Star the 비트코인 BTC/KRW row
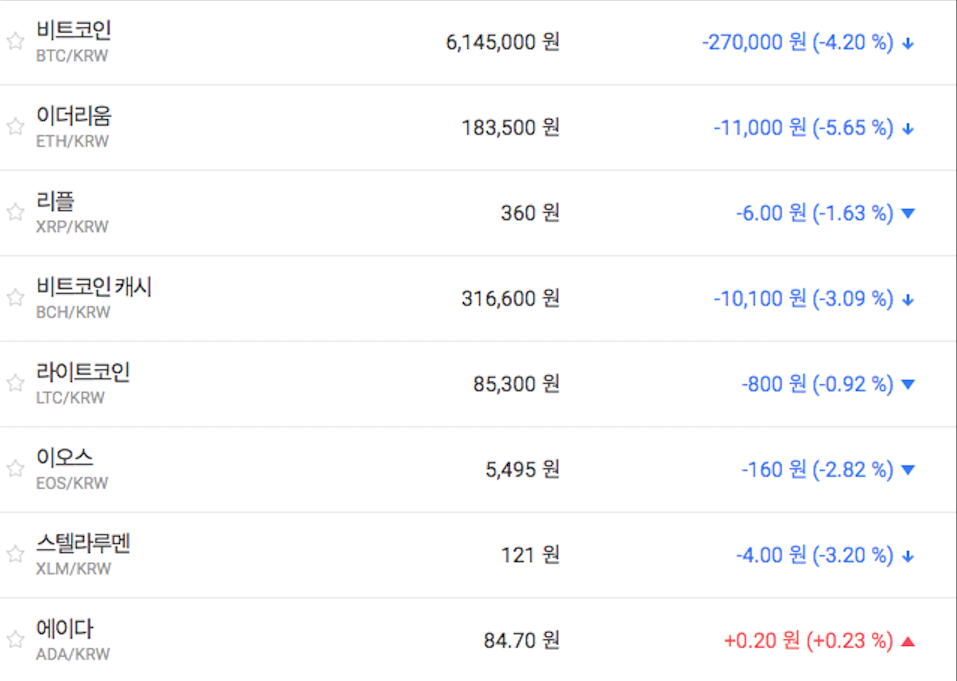This screenshot has height=681, width=957. (15, 41)
